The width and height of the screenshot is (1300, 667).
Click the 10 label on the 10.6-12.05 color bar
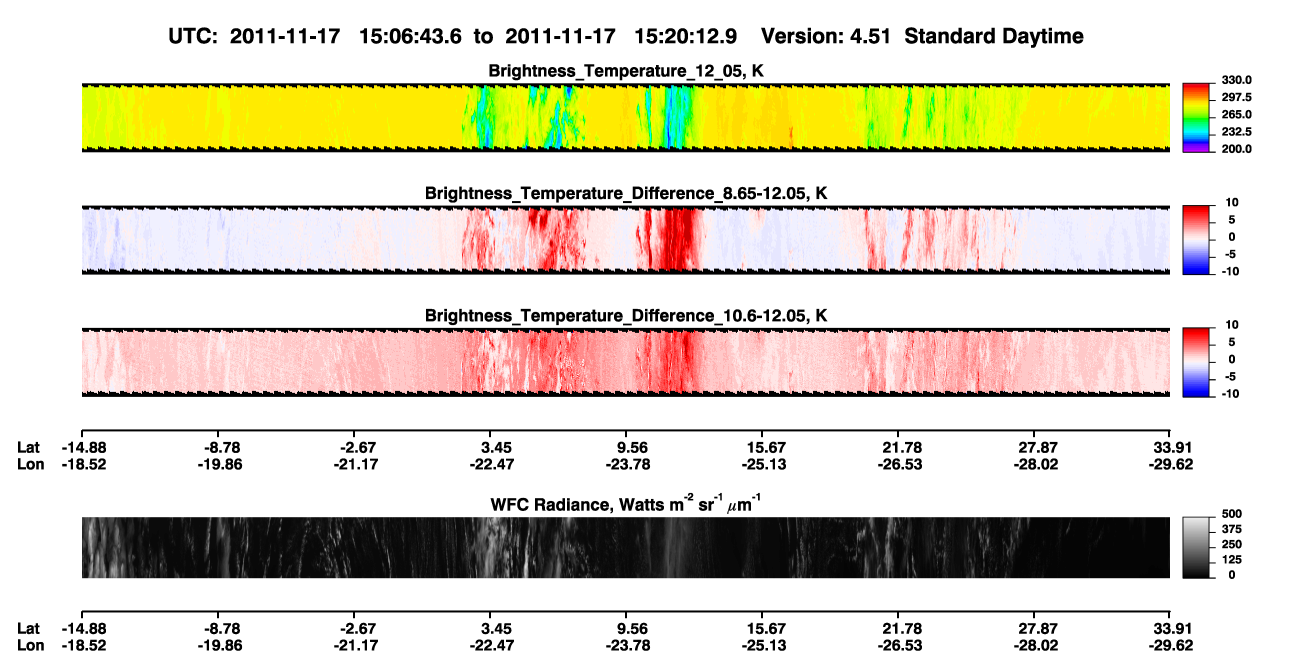1231,324
